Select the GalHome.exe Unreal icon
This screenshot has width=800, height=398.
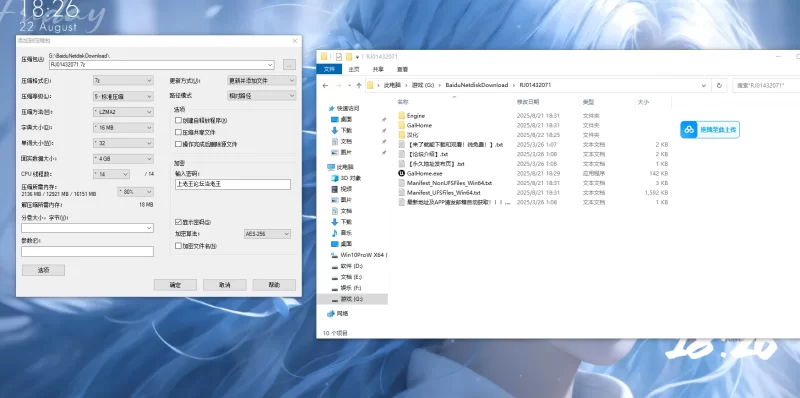point(402,173)
